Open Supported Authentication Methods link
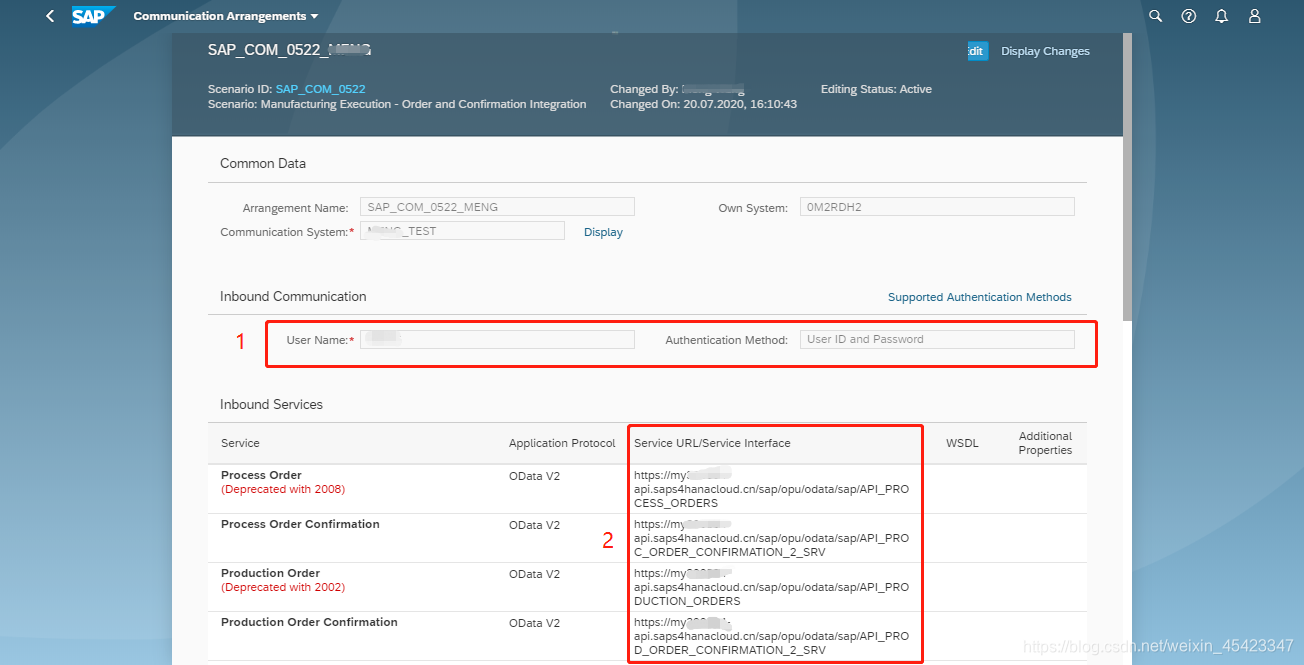1304x665 pixels. point(979,297)
